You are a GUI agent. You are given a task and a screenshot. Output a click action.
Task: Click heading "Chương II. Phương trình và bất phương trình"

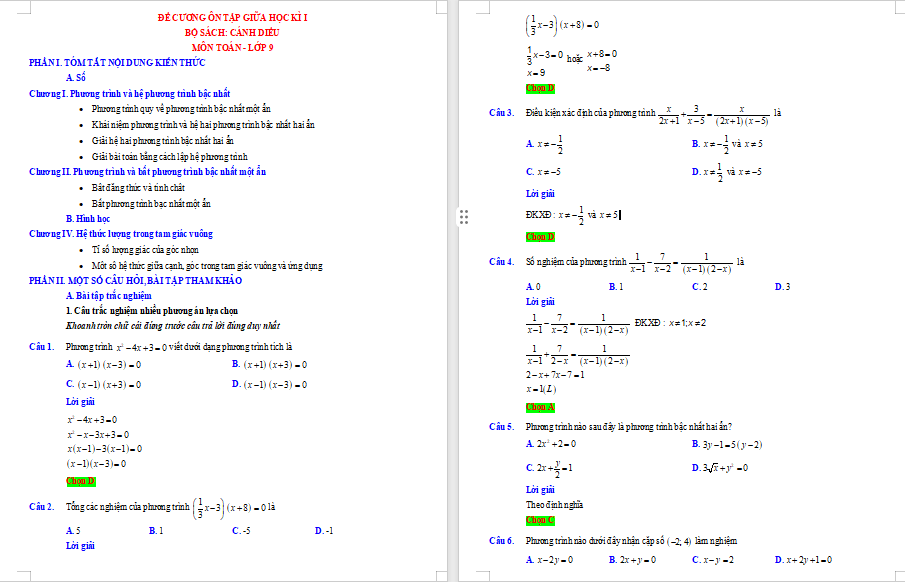tap(148, 171)
